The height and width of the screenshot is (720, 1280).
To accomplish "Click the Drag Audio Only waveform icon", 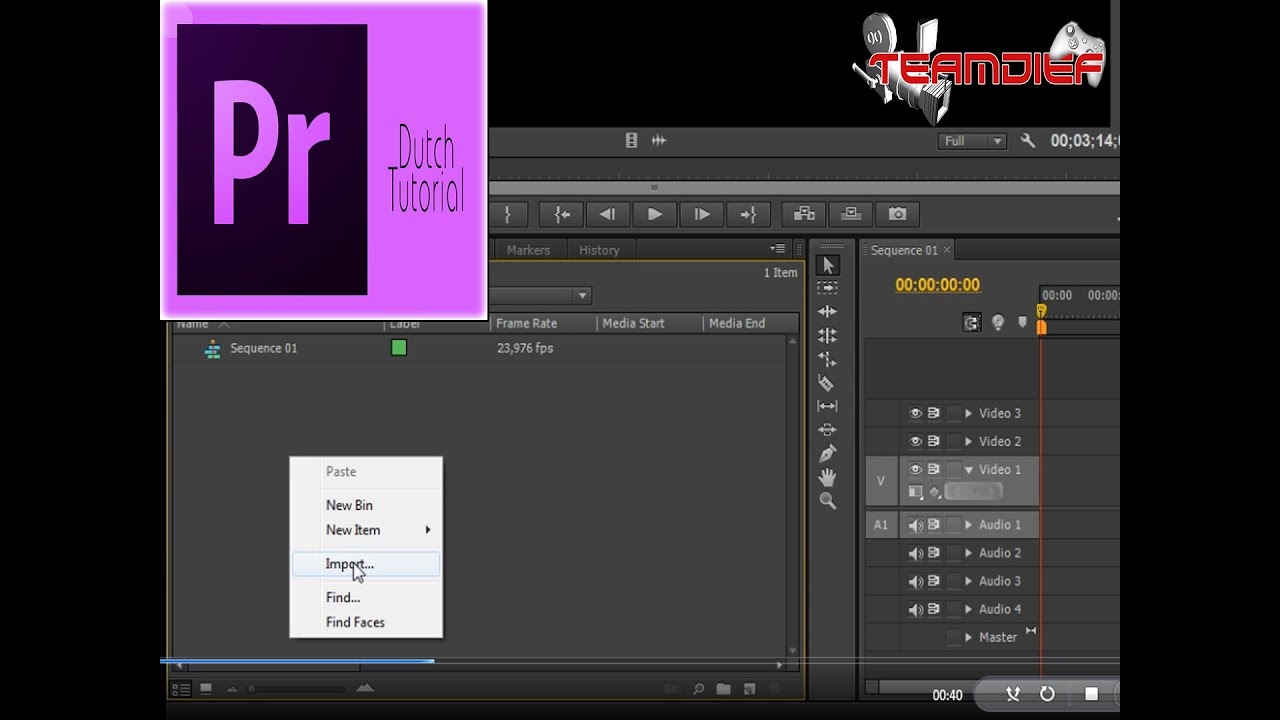I will click(659, 141).
